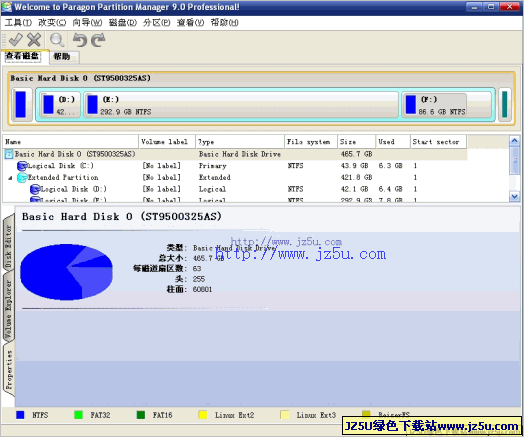Click the 42.1 GB size cell

(x=354, y=189)
